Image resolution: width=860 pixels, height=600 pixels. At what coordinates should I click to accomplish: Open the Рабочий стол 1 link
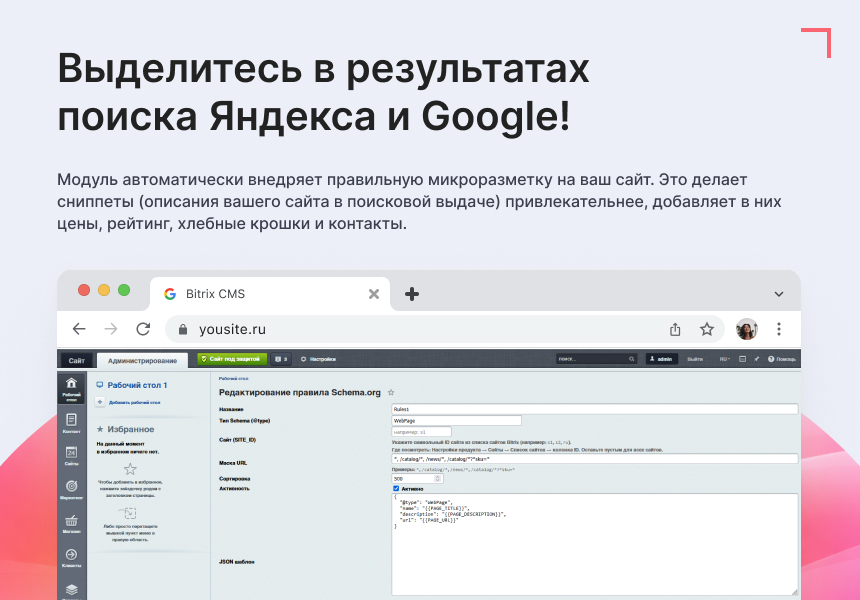click(x=137, y=385)
